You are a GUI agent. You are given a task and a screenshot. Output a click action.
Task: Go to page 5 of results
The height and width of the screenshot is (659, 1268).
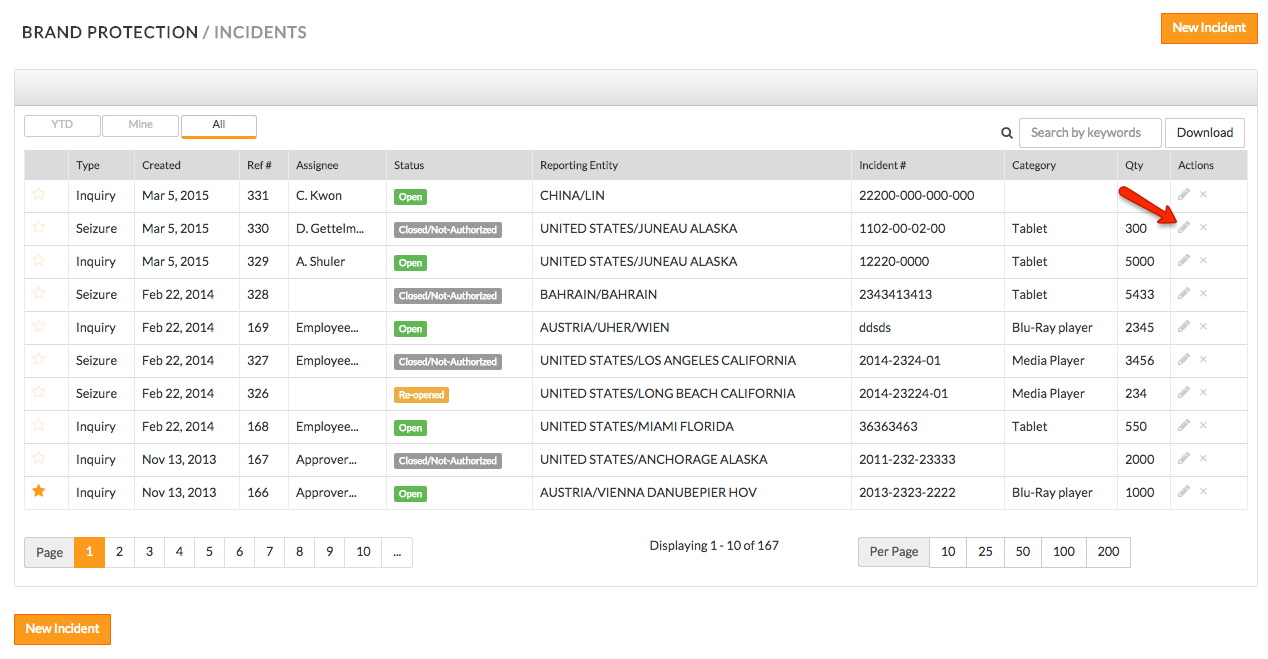click(209, 552)
